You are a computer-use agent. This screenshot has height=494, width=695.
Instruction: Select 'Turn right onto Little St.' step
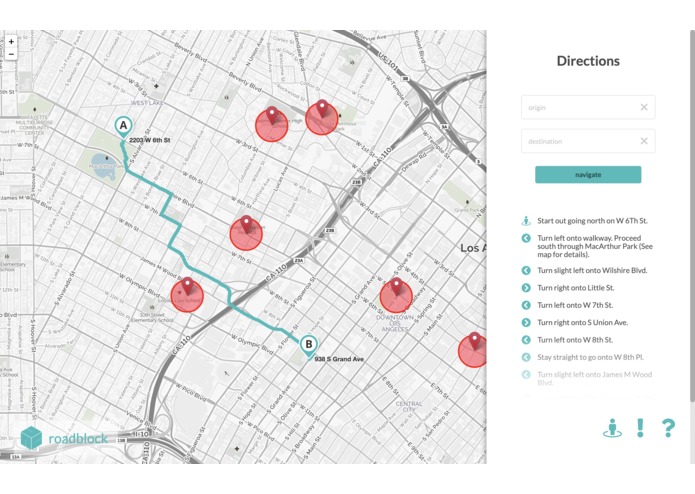pos(576,288)
